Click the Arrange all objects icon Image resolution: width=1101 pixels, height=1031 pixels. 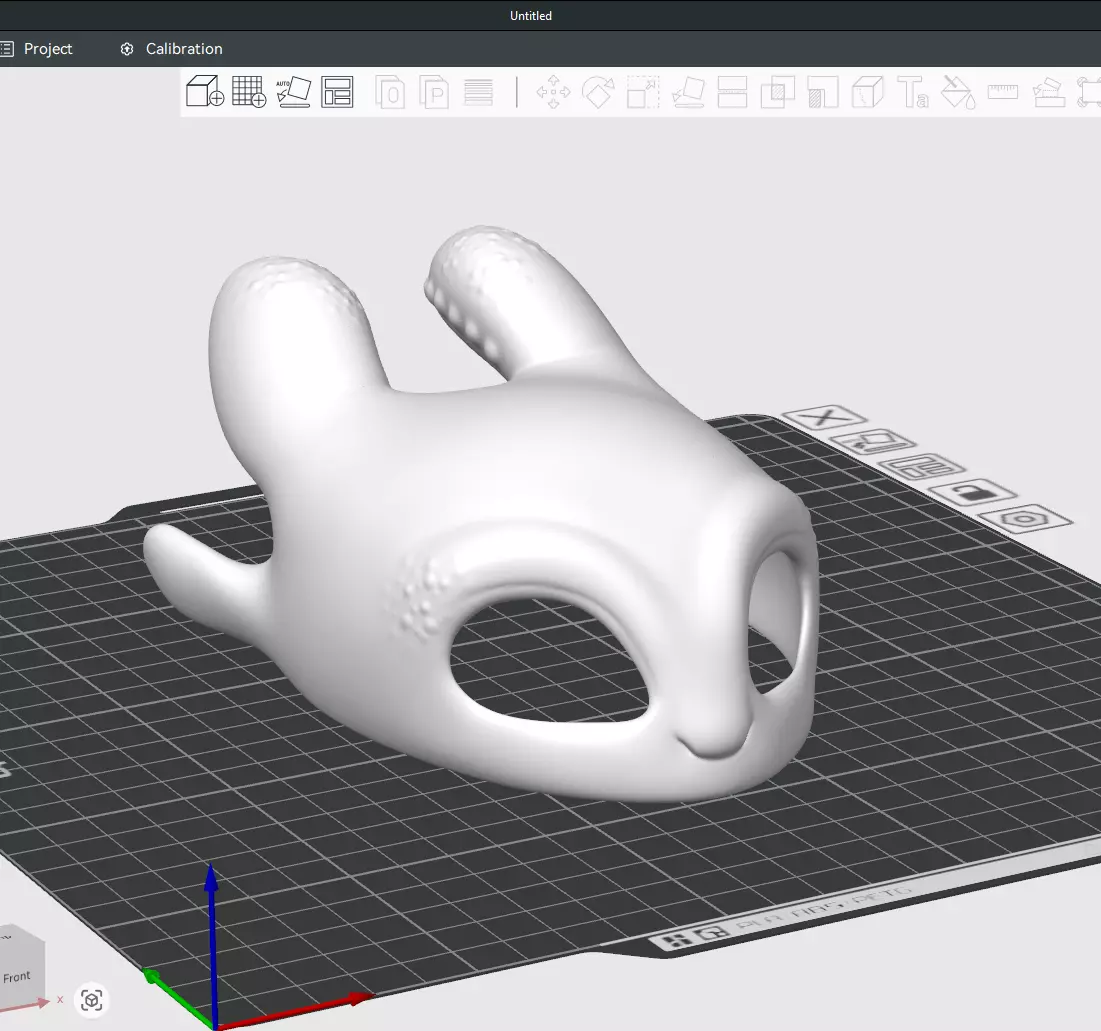pyautogui.click(x=337, y=92)
